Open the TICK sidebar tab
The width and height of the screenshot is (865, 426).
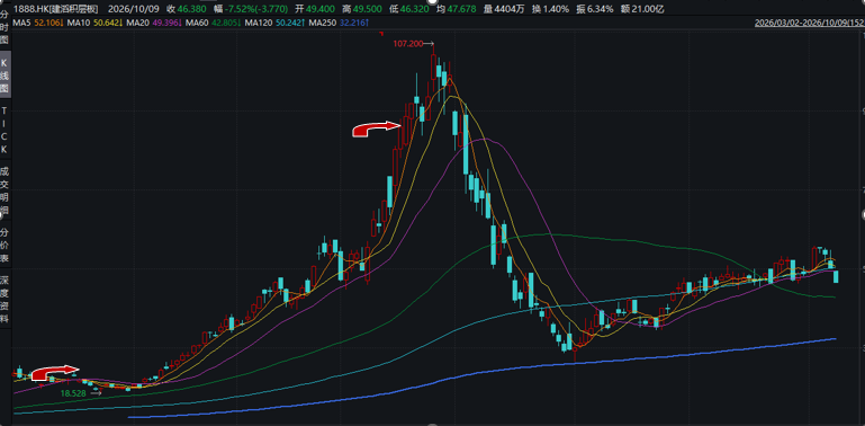point(4,130)
